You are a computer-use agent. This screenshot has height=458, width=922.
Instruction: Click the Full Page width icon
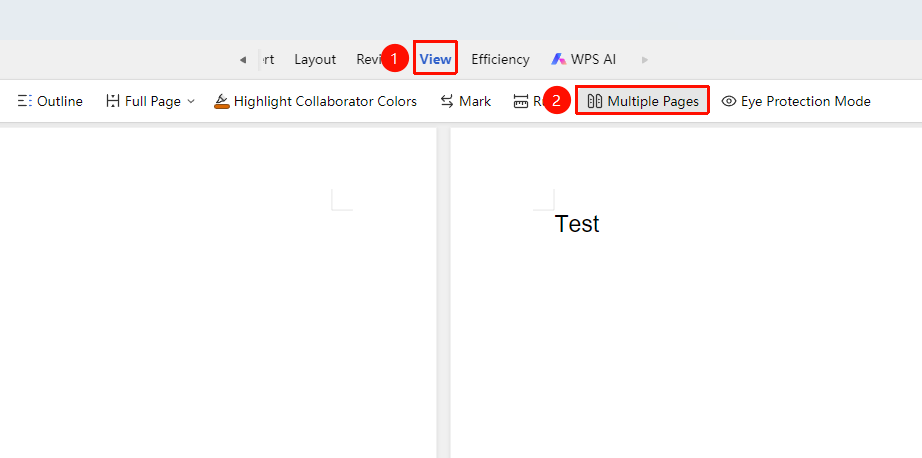pyautogui.click(x=112, y=101)
